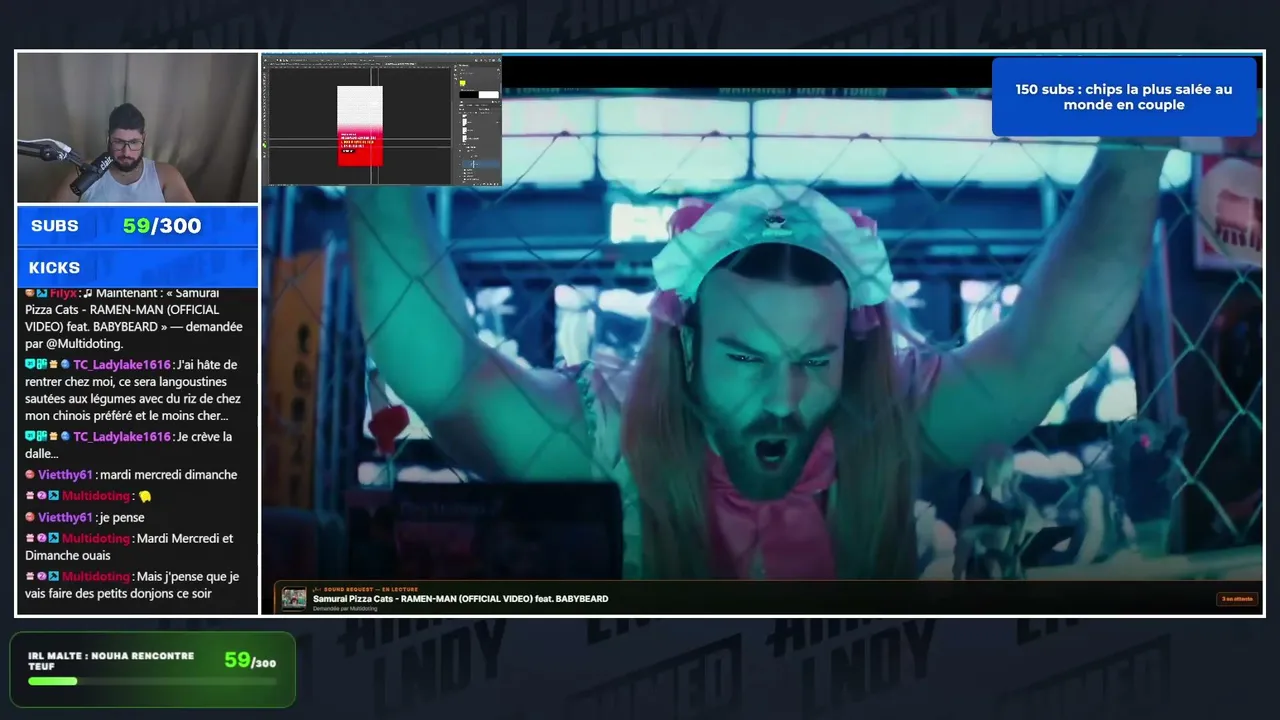Open the Photoshop screen preview inset

(x=382, y=121)
